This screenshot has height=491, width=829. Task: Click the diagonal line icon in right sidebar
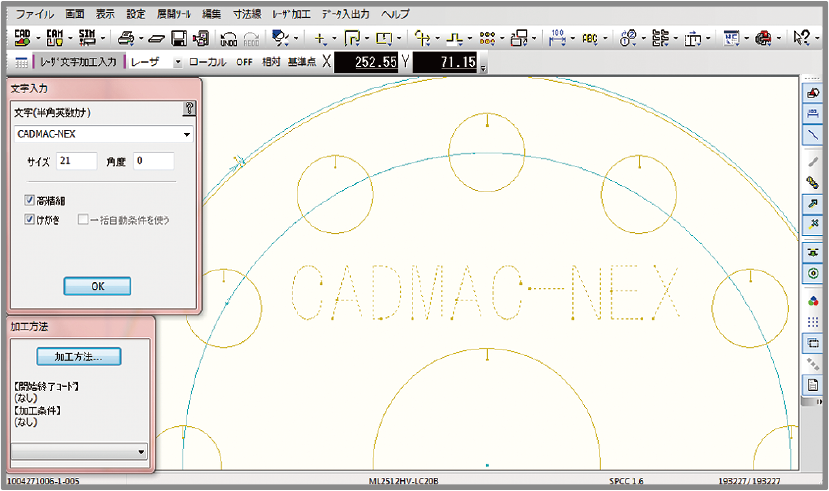(x=813, y=134)
